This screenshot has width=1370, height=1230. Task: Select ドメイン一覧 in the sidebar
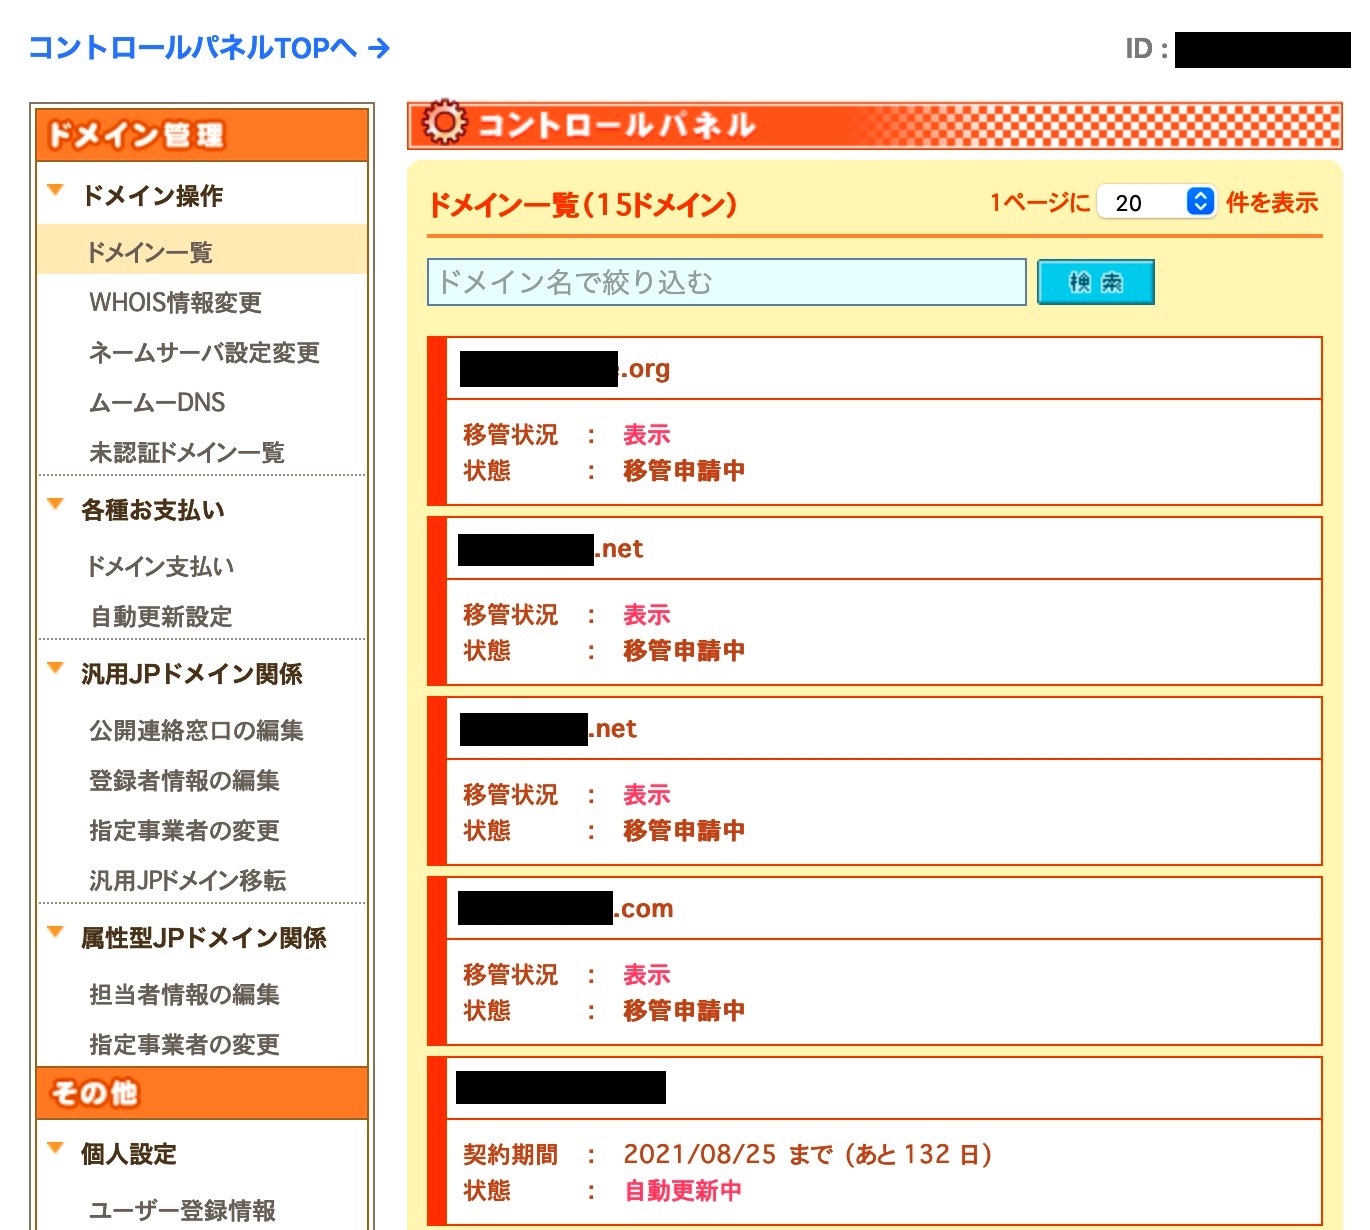click(150, 252)
